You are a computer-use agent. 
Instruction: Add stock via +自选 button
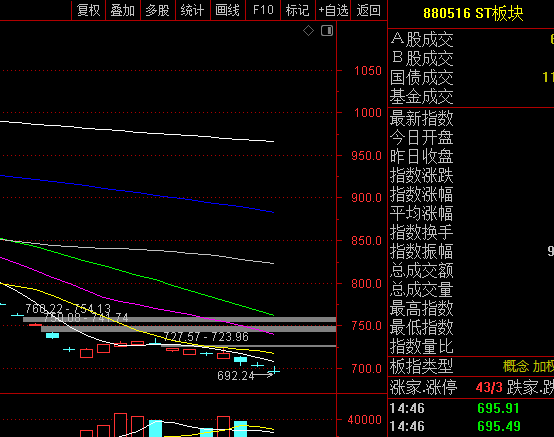pos(333,10)
